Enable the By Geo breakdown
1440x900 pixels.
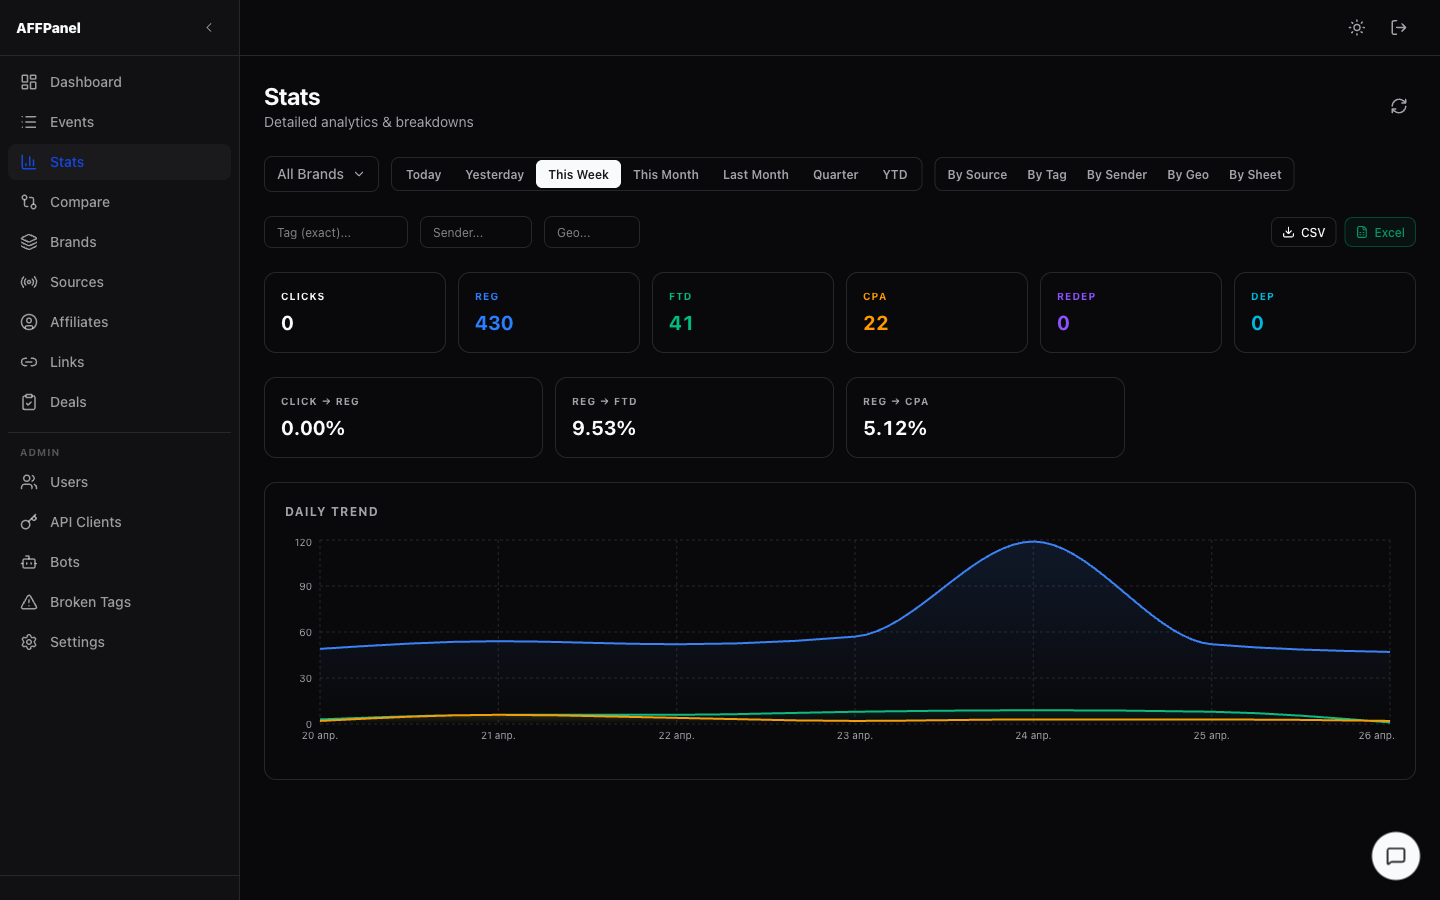coord(1187,173)
